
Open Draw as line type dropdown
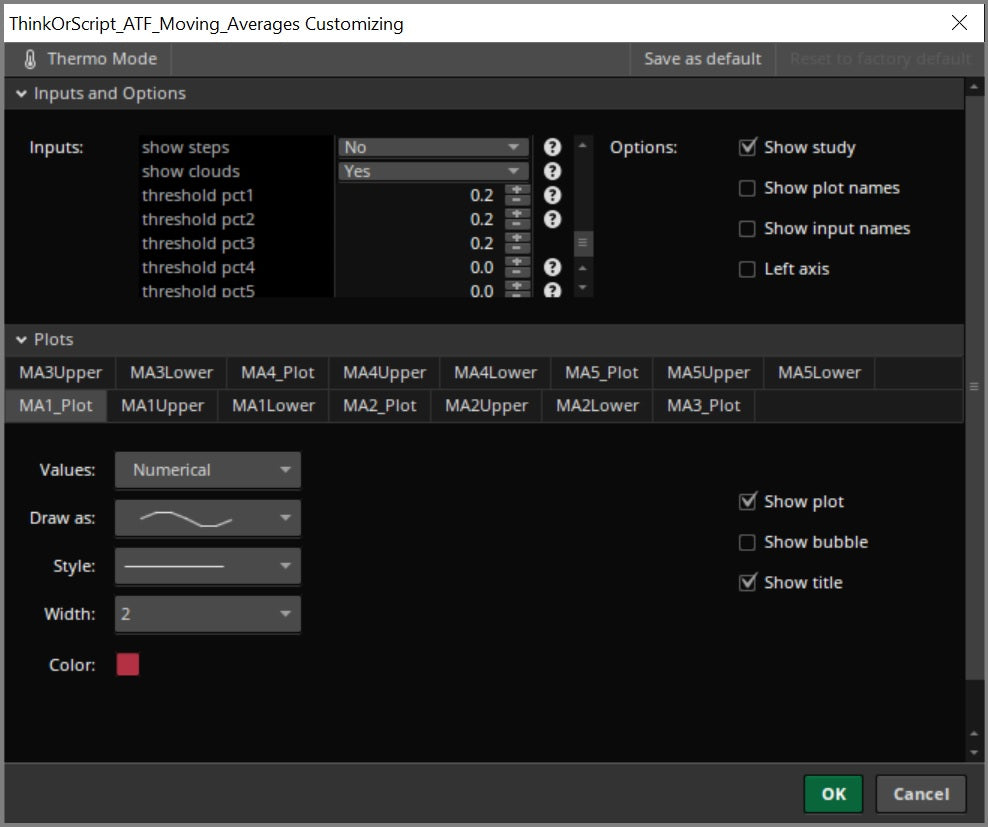(208, 518)
